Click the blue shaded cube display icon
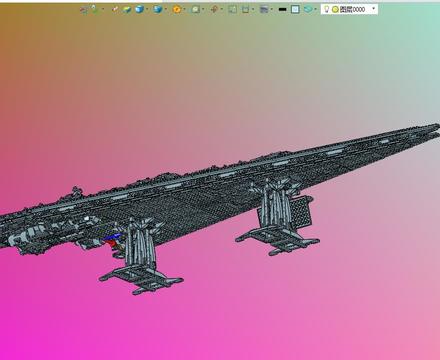This screenshot has height=360, width=440. click(x=140, y=9)
